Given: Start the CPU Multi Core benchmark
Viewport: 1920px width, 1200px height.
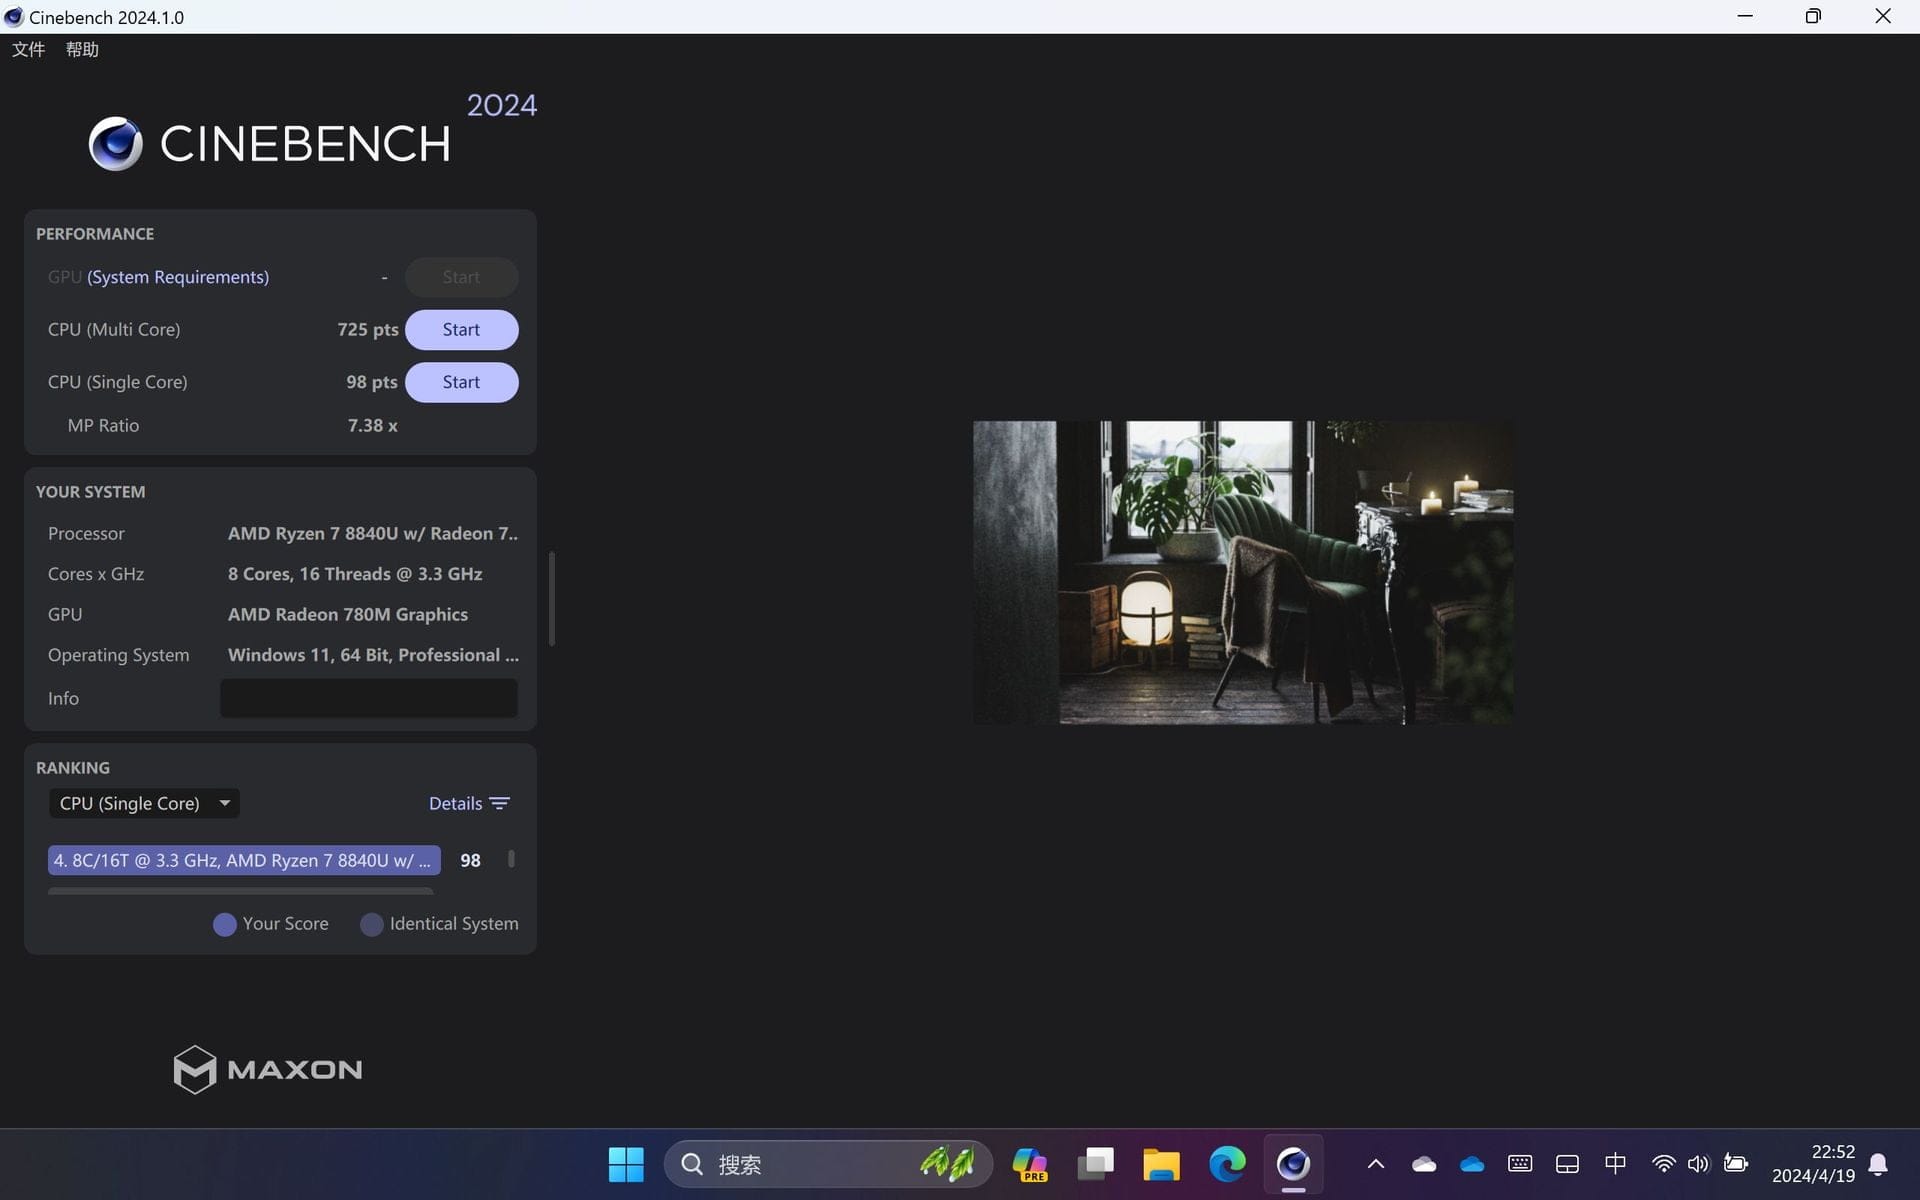Looking at the screenshot, I should pyautogui.click(x=461, y=329).
